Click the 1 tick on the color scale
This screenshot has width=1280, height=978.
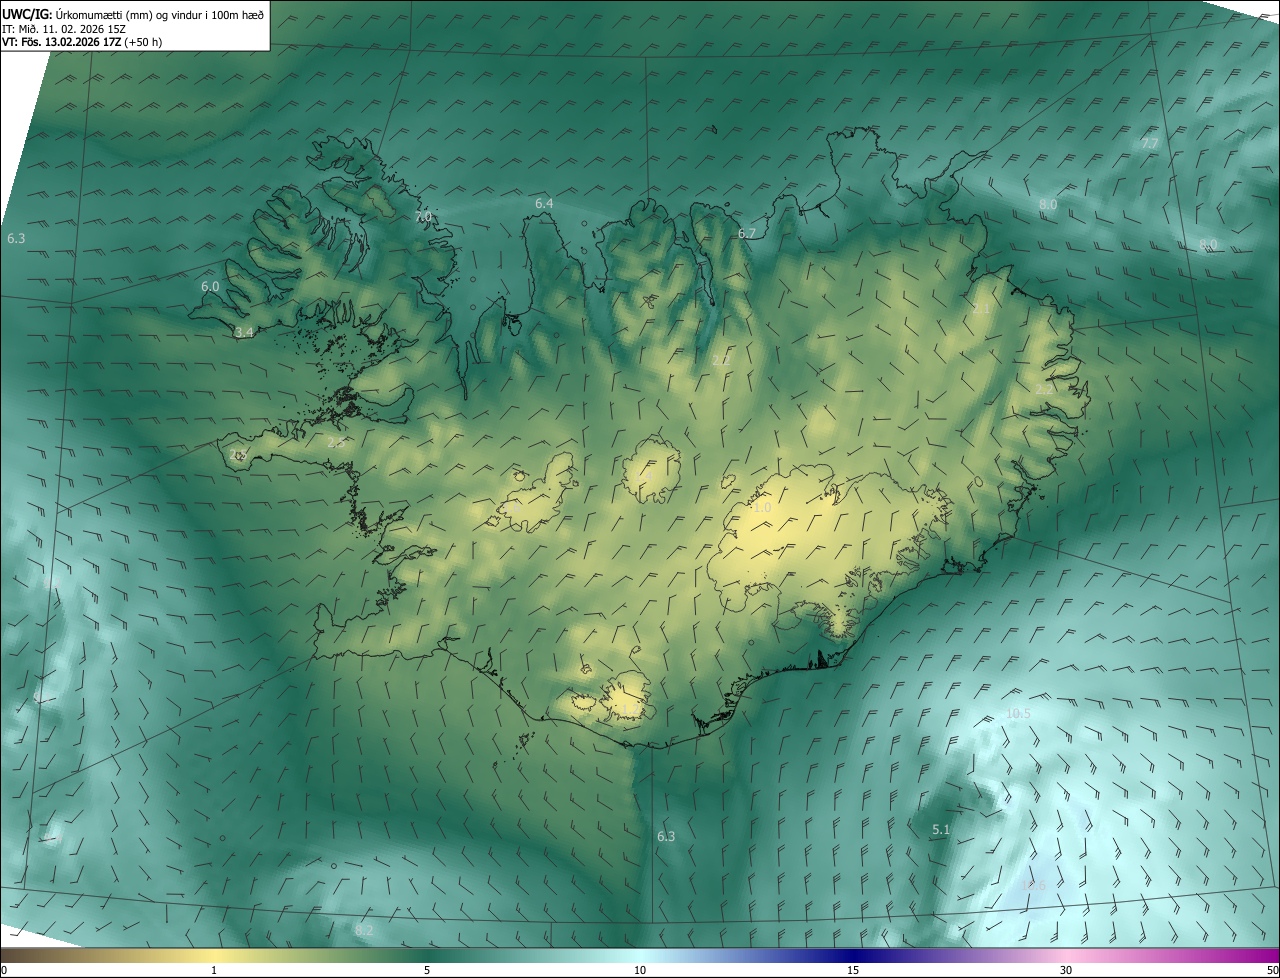point(214,970)
